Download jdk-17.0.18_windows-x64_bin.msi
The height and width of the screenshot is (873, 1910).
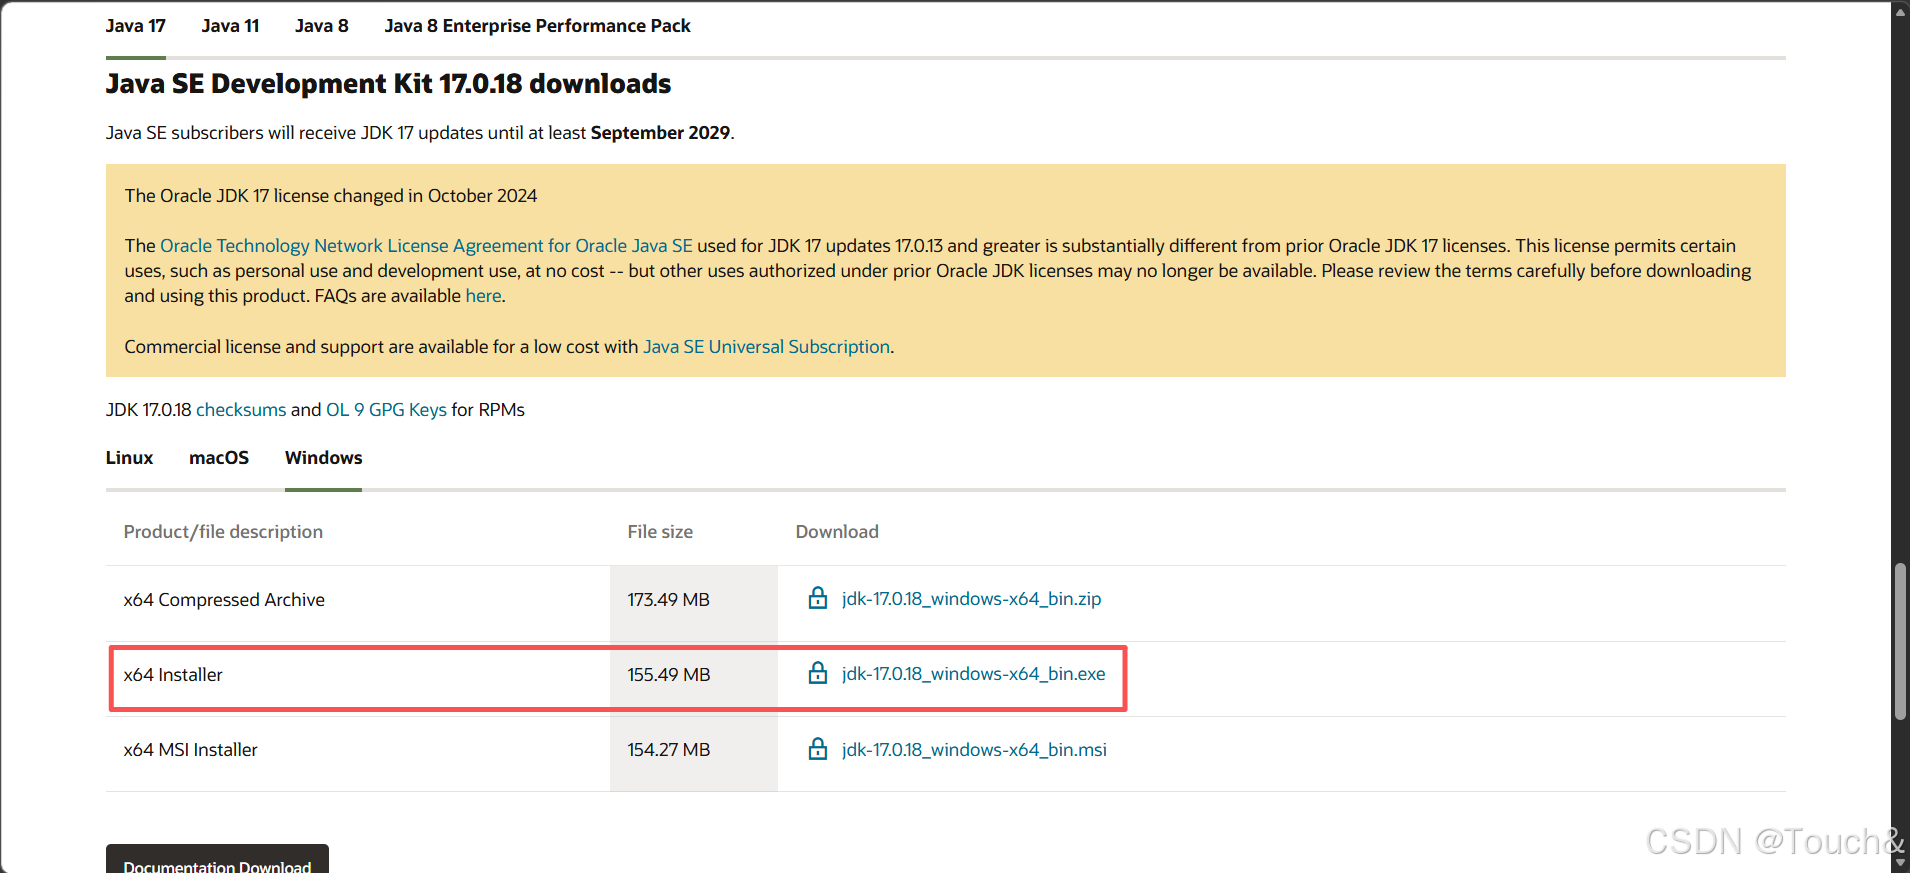tap(974, 750)
